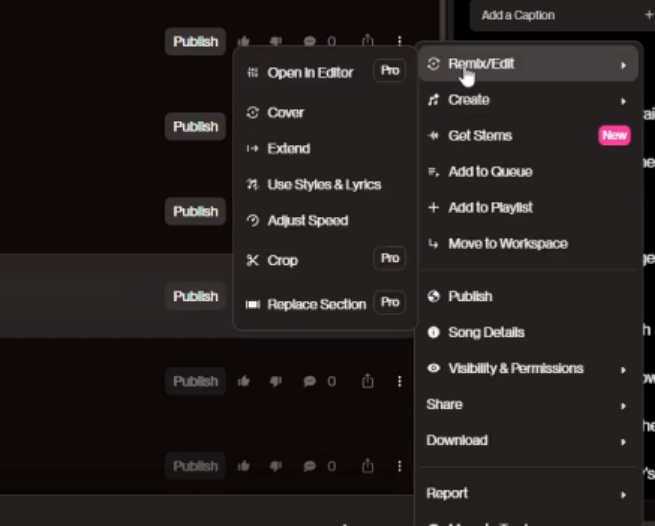Choose the Cover option
Viewport: 655px width, 526px height.
[x=285, y=113]
